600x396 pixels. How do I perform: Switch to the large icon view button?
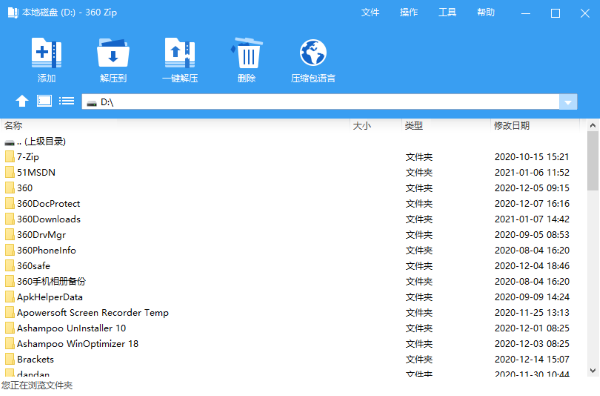coord(44,101)
